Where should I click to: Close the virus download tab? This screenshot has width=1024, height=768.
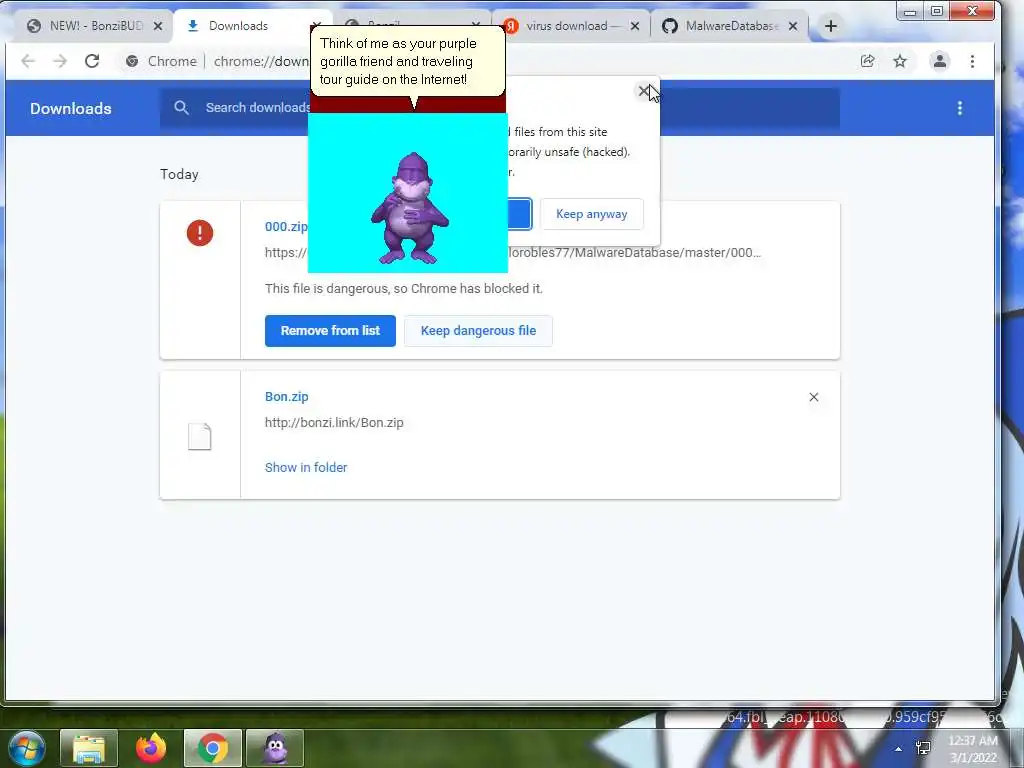(635, 26)
